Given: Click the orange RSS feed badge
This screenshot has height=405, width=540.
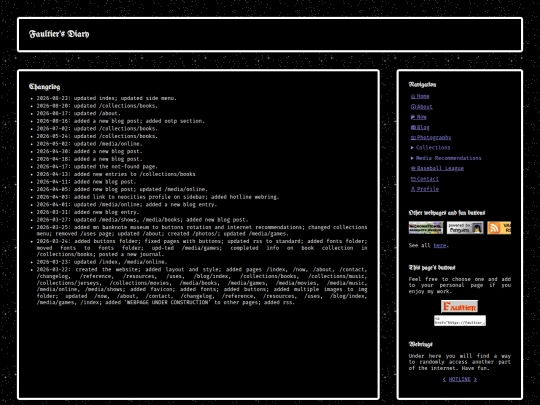Looking at the screenshot, I should click(499, 228).
